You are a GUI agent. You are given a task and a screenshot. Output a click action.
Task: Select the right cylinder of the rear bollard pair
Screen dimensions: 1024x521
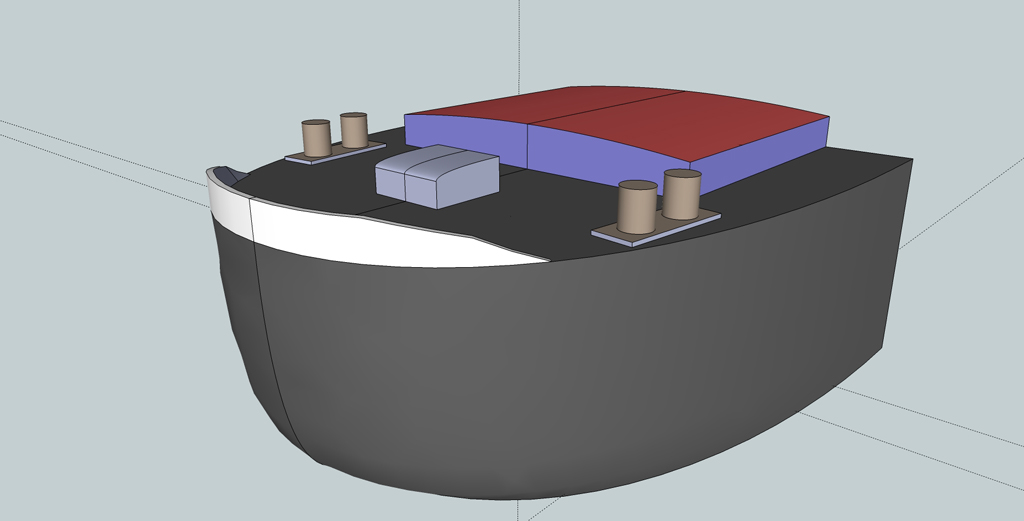pyautogui.click(x=354, y=131)
